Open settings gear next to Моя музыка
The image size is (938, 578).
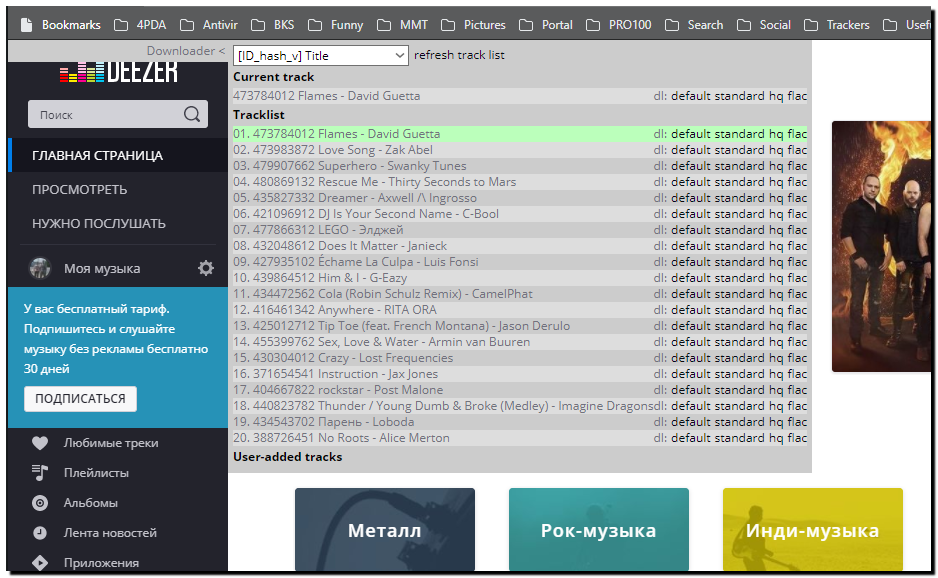[206, 268]
